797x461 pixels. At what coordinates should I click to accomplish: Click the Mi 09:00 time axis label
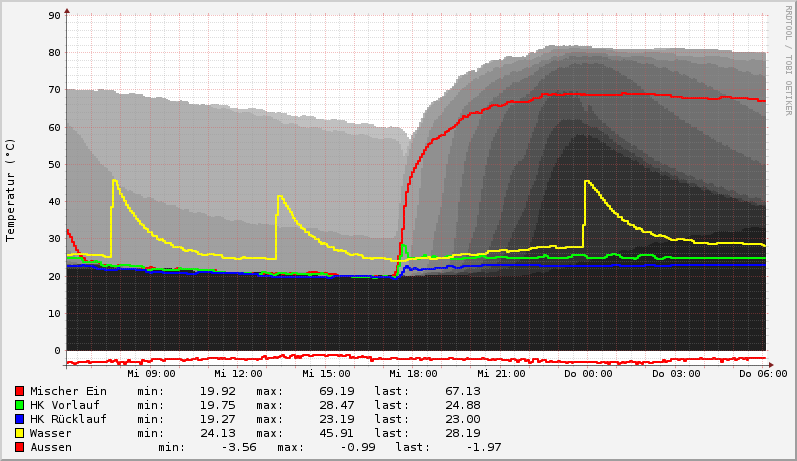[x=147, y=373]
